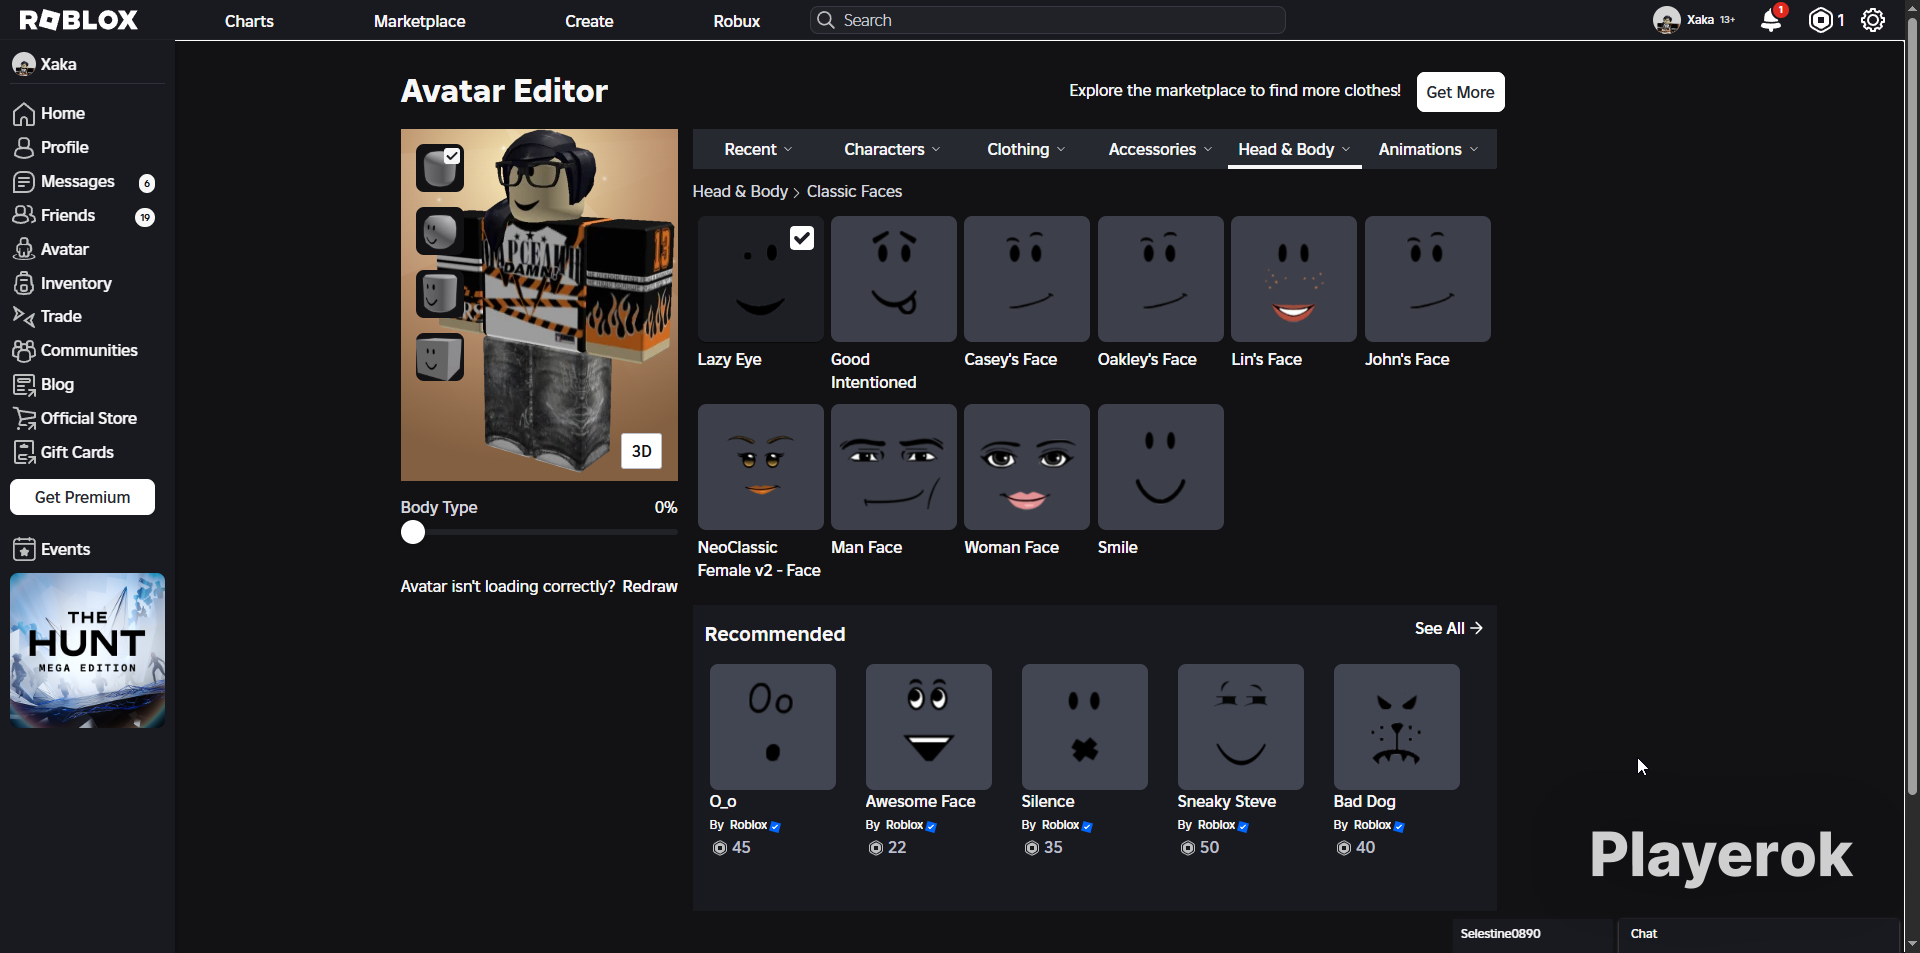Open Inventory via its sidebar icon

[24, 283]
